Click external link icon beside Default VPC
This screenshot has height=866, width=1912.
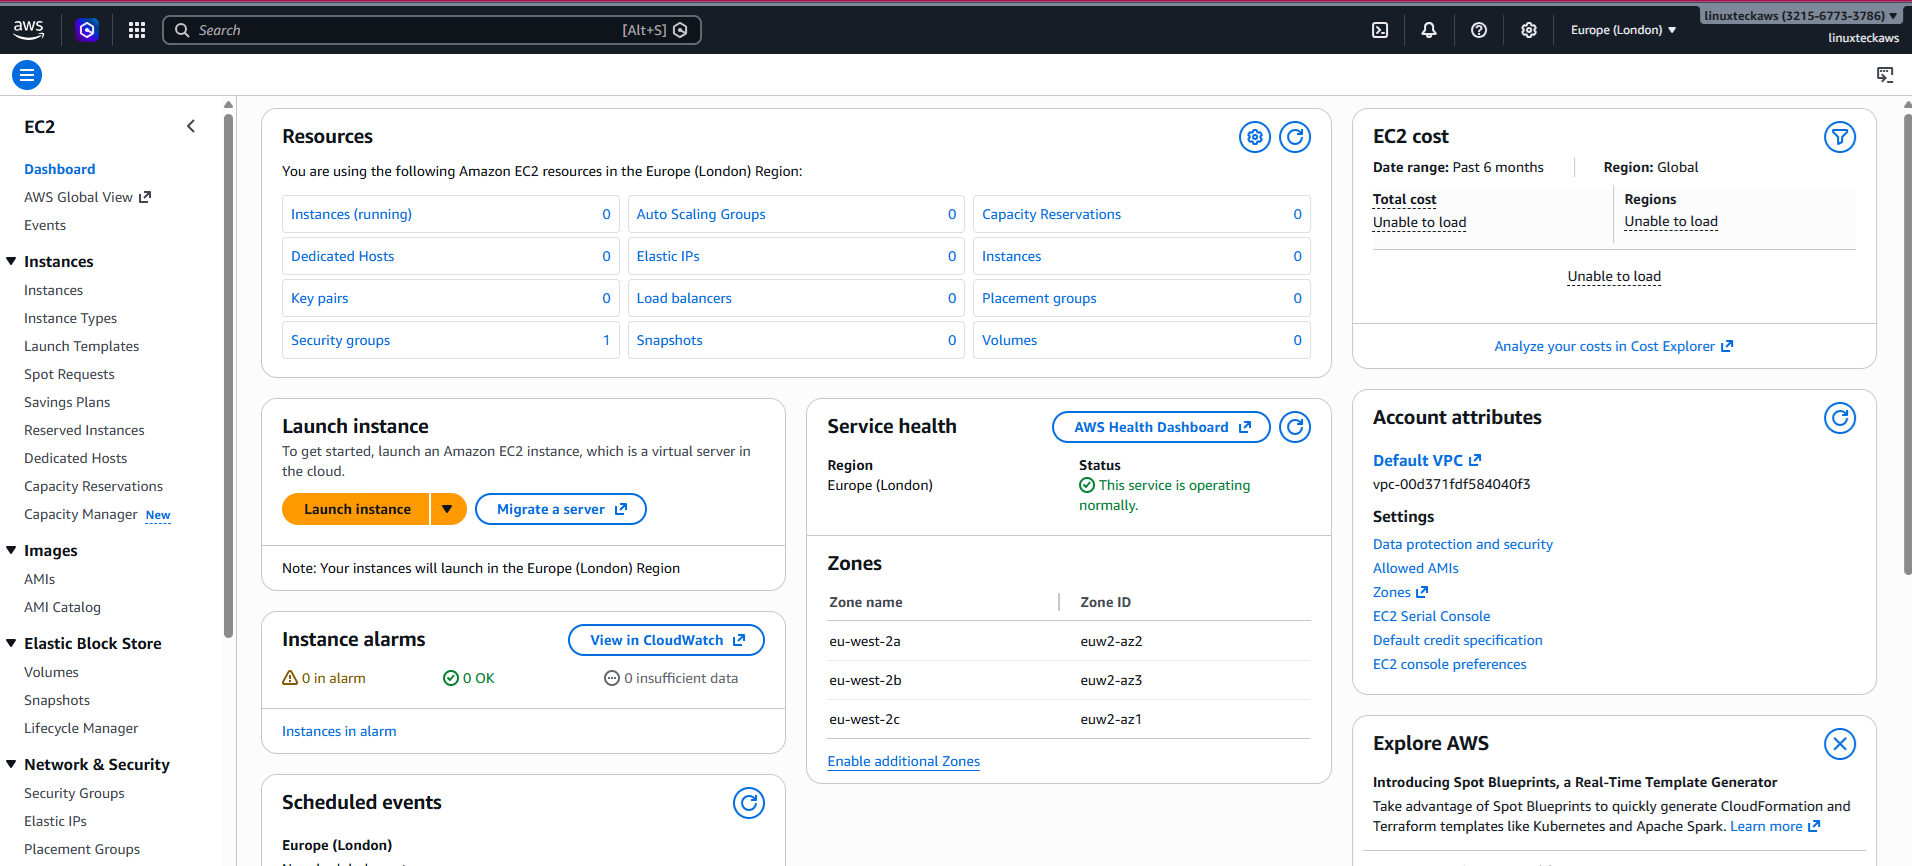pos(1475,460)
